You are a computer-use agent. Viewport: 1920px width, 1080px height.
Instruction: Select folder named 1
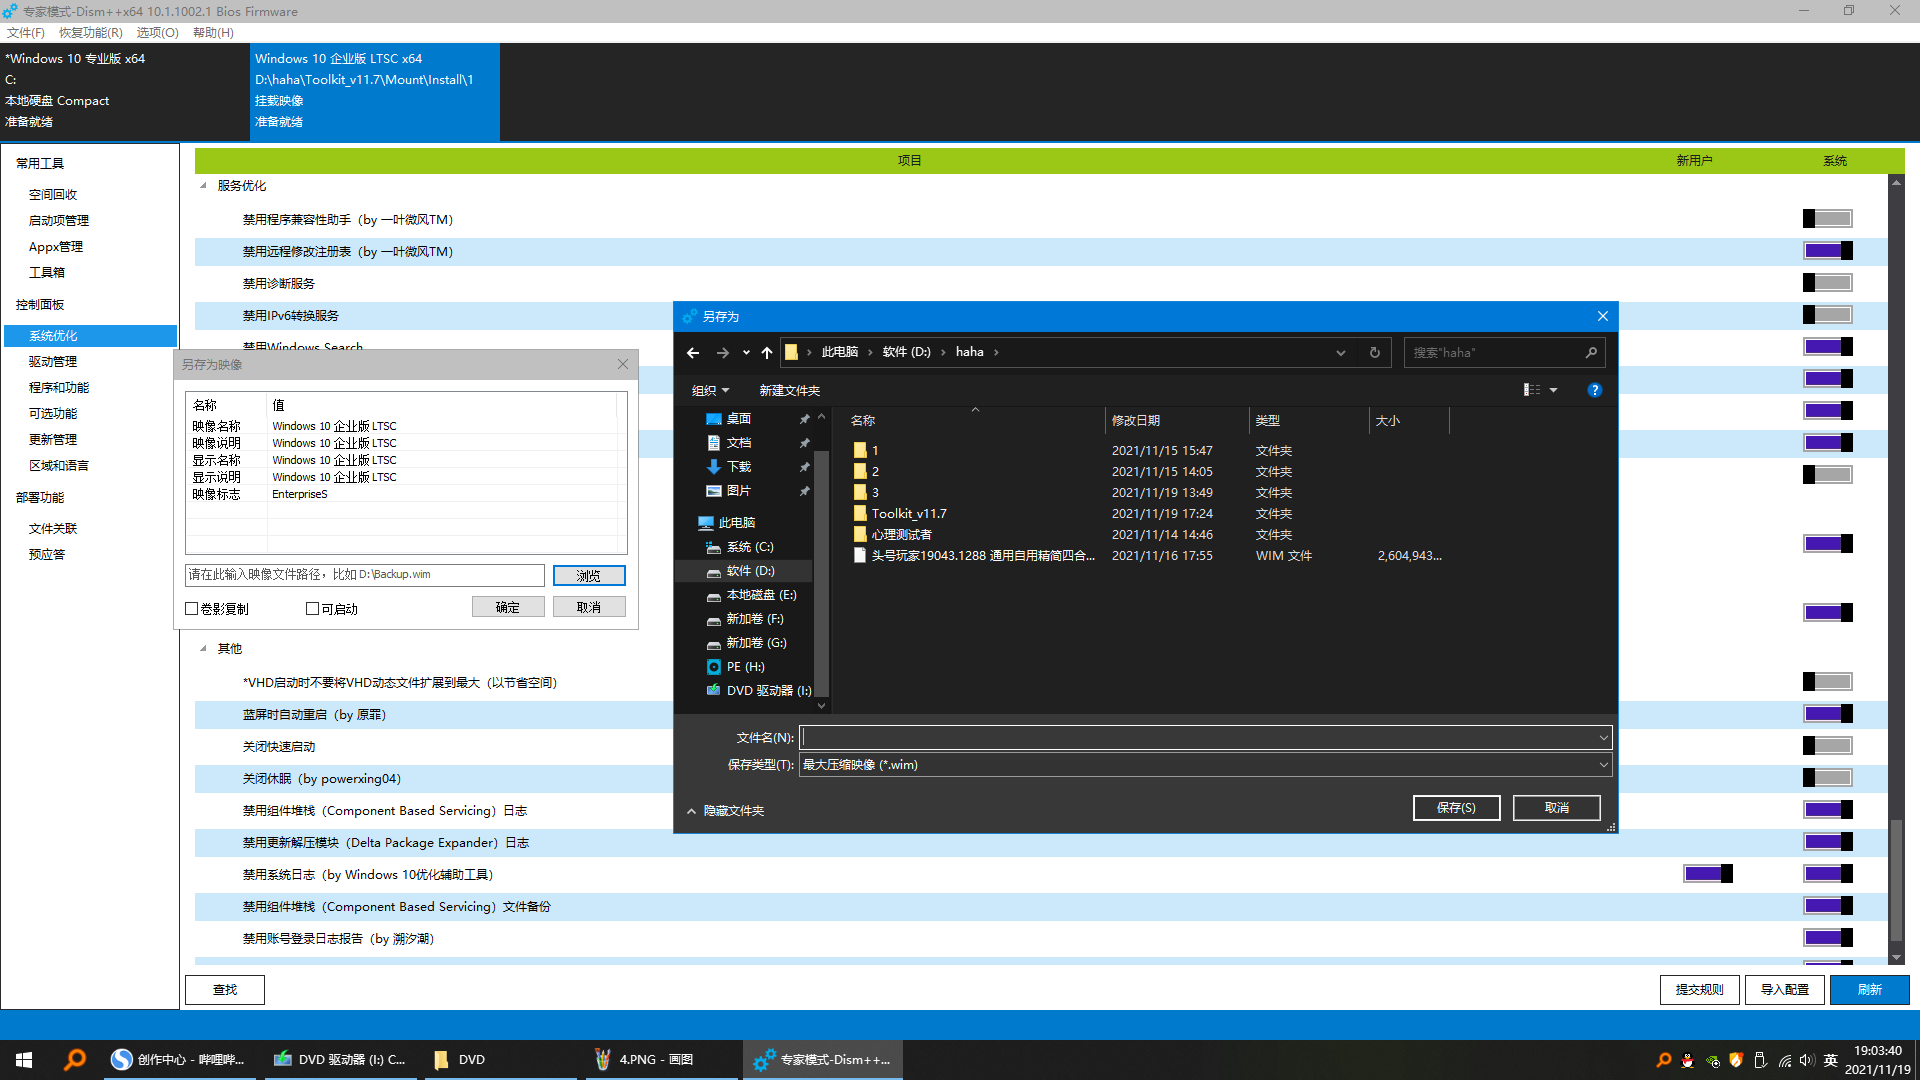point(875,451)
